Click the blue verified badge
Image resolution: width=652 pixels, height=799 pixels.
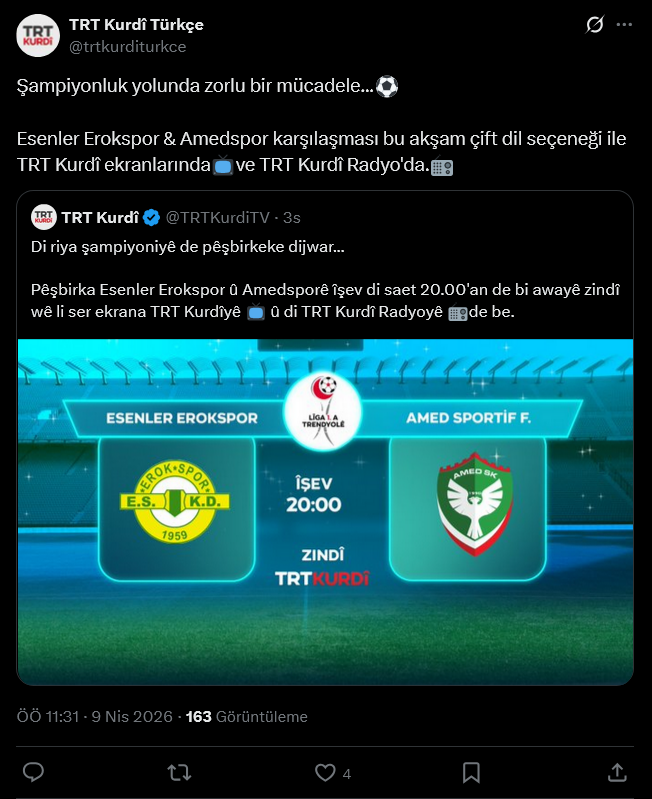coord(151,218)
